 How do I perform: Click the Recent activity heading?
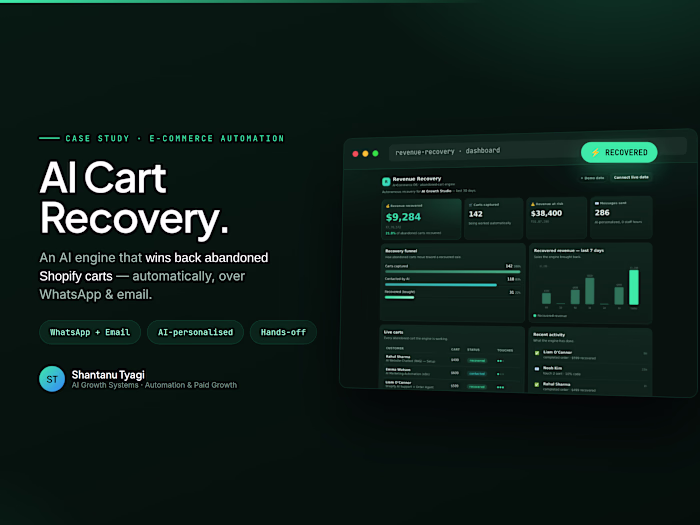(549, 334)
